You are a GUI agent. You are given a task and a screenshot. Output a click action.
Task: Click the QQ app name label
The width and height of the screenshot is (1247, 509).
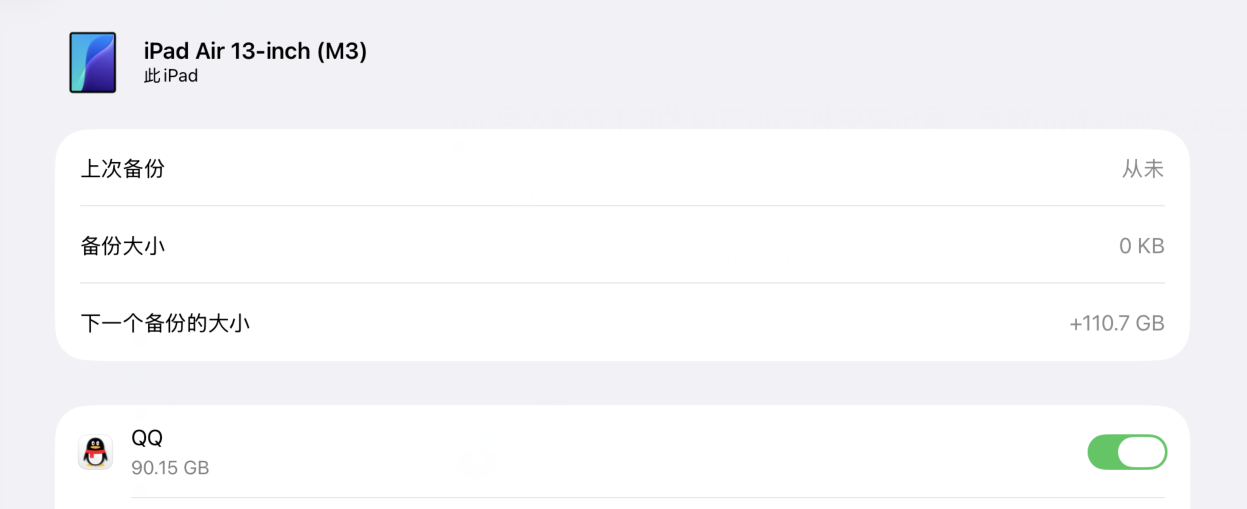pyautogui.click(x=147, y=438)
